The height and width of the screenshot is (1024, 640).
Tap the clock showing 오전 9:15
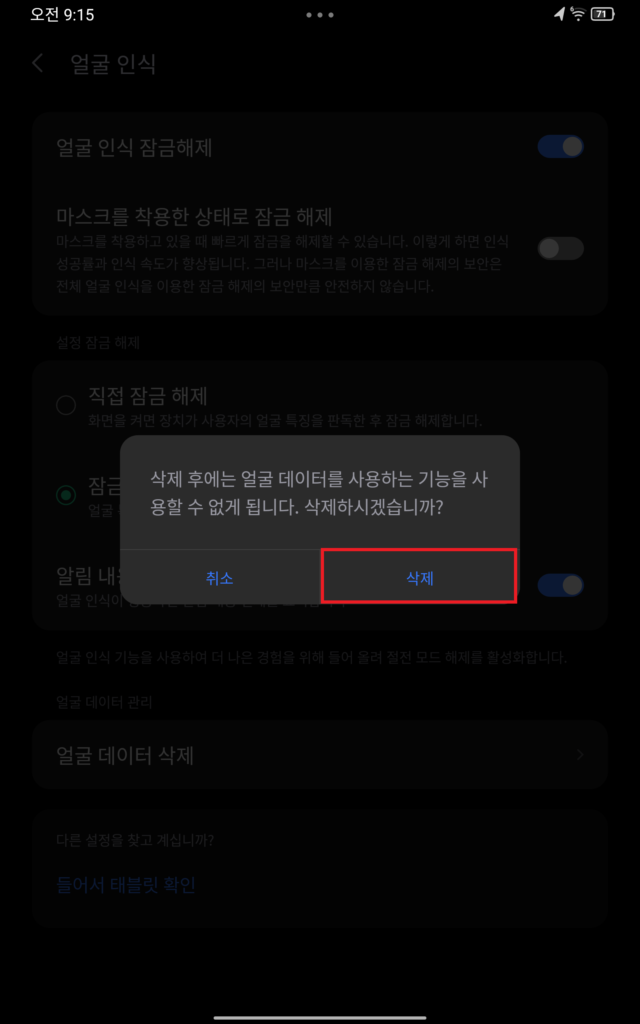pos(62,14)
